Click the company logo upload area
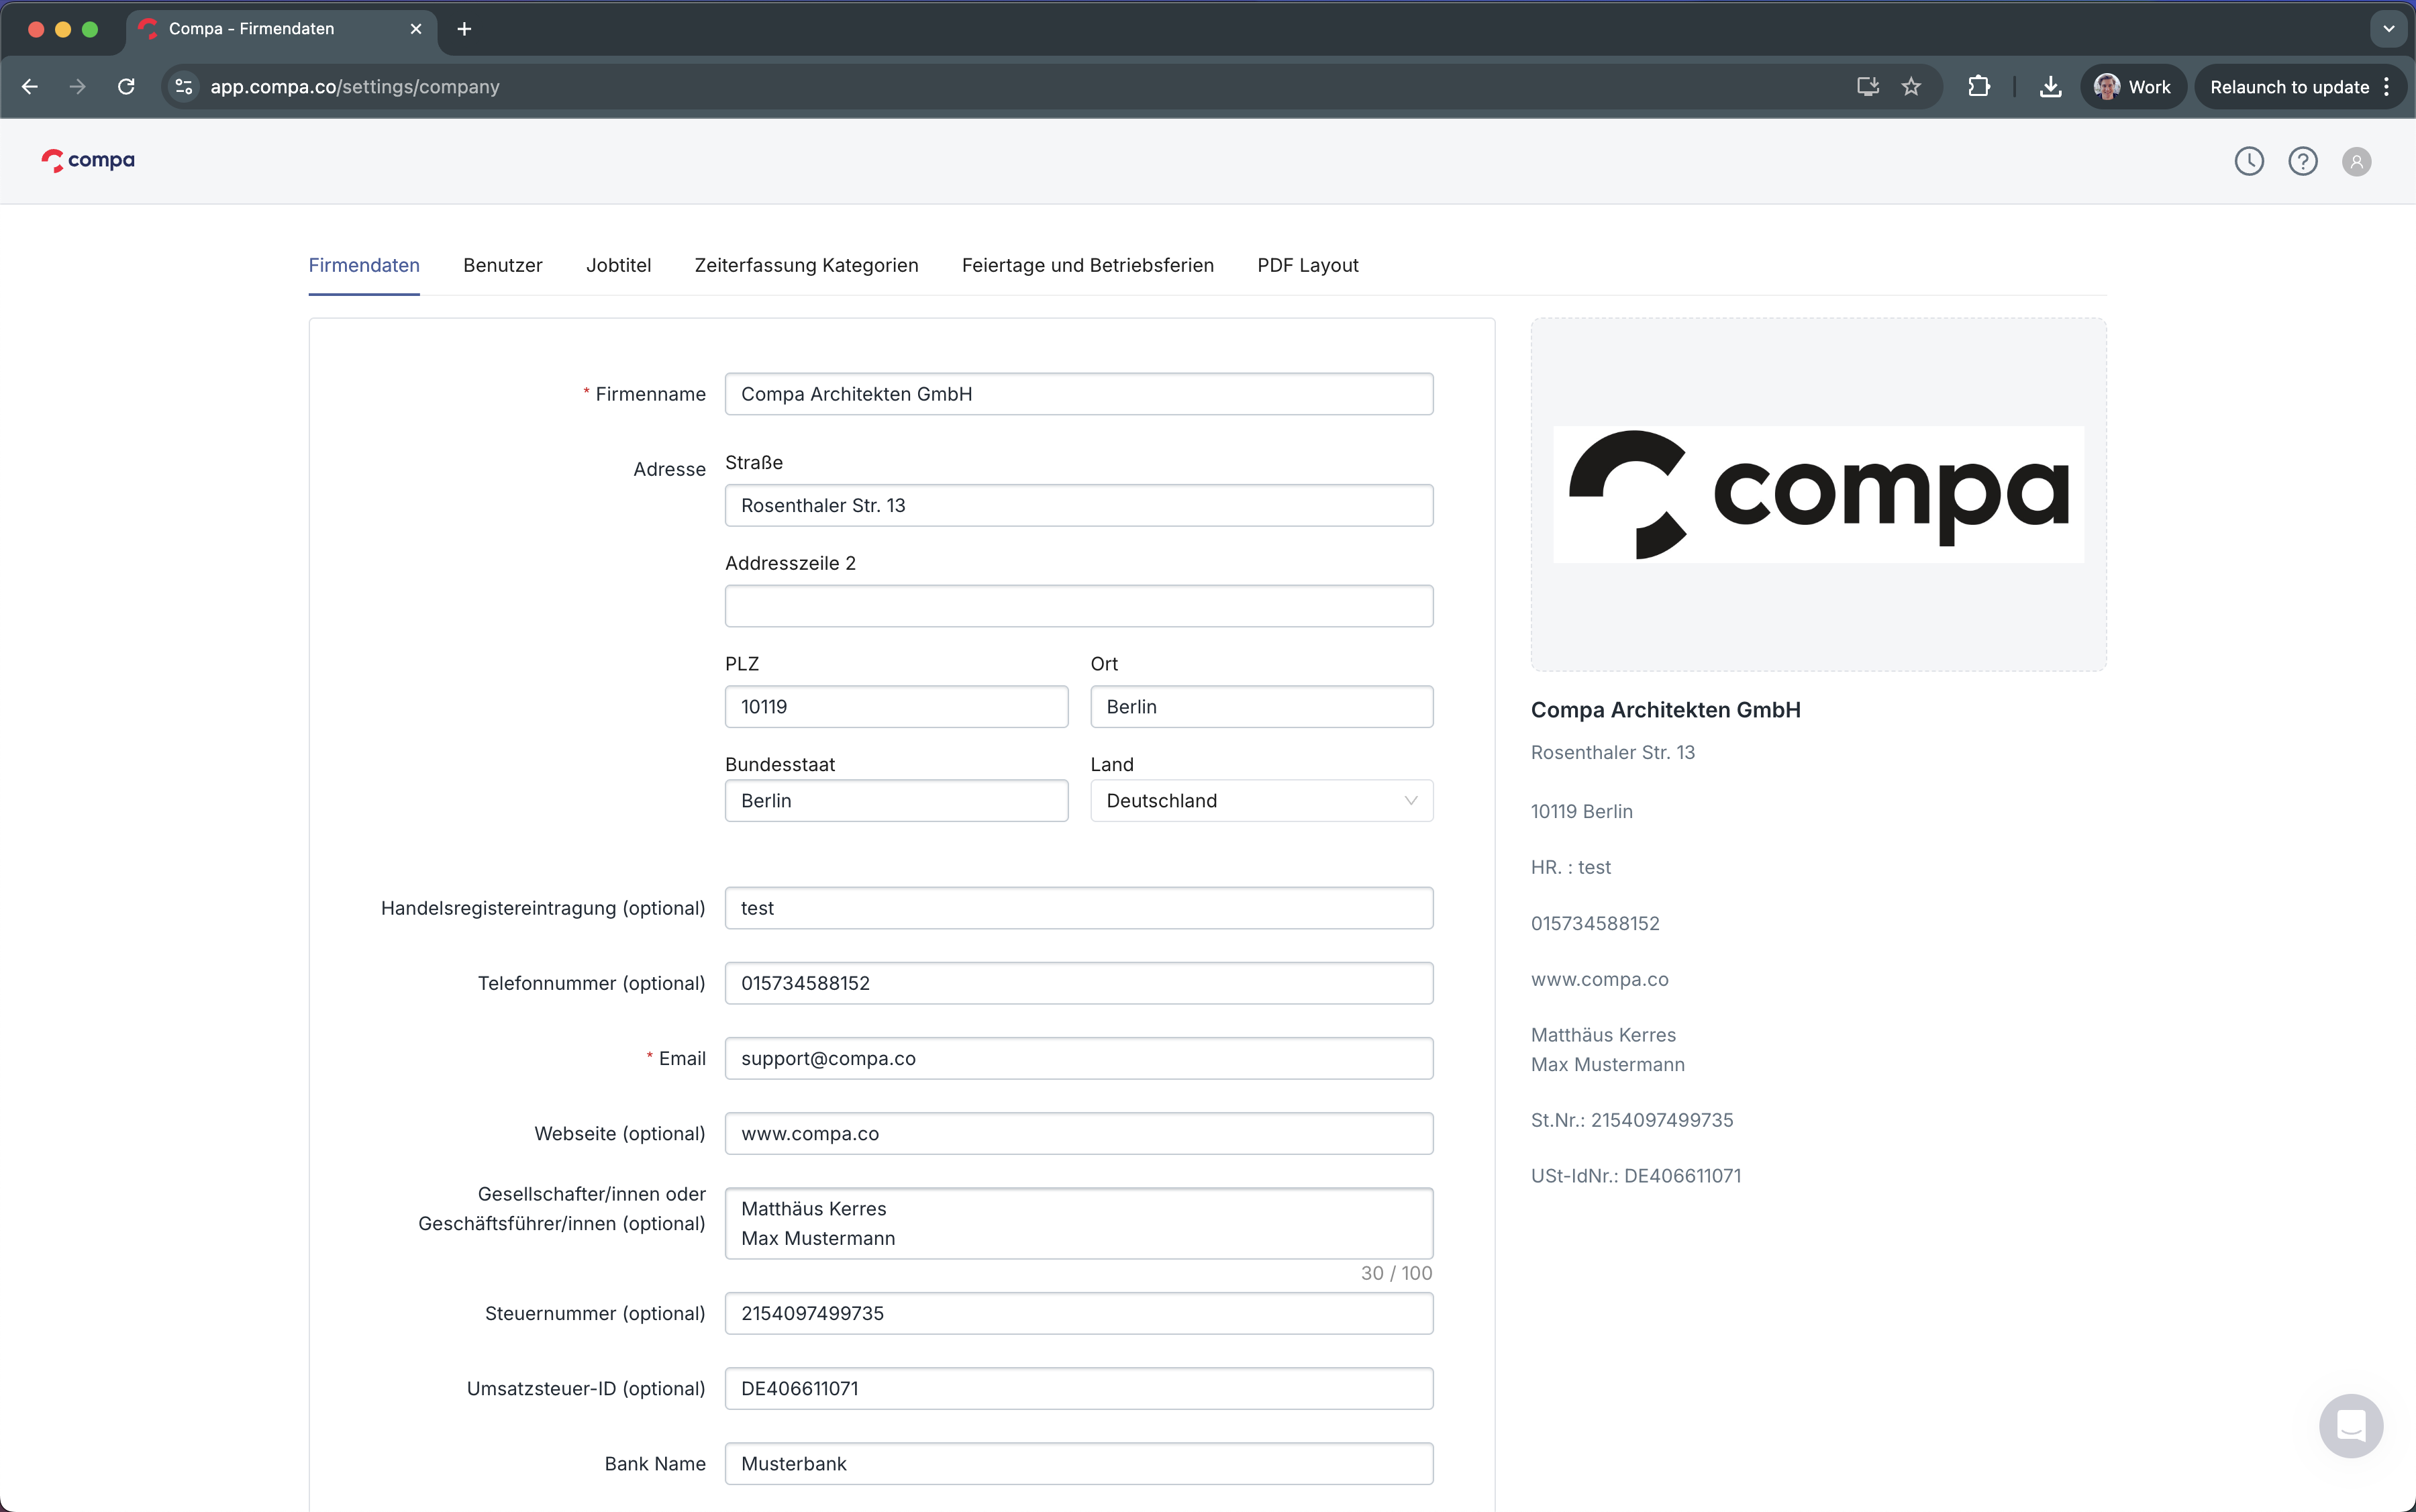The height and width of the screenshot is (1512, 2416). 1817,494
